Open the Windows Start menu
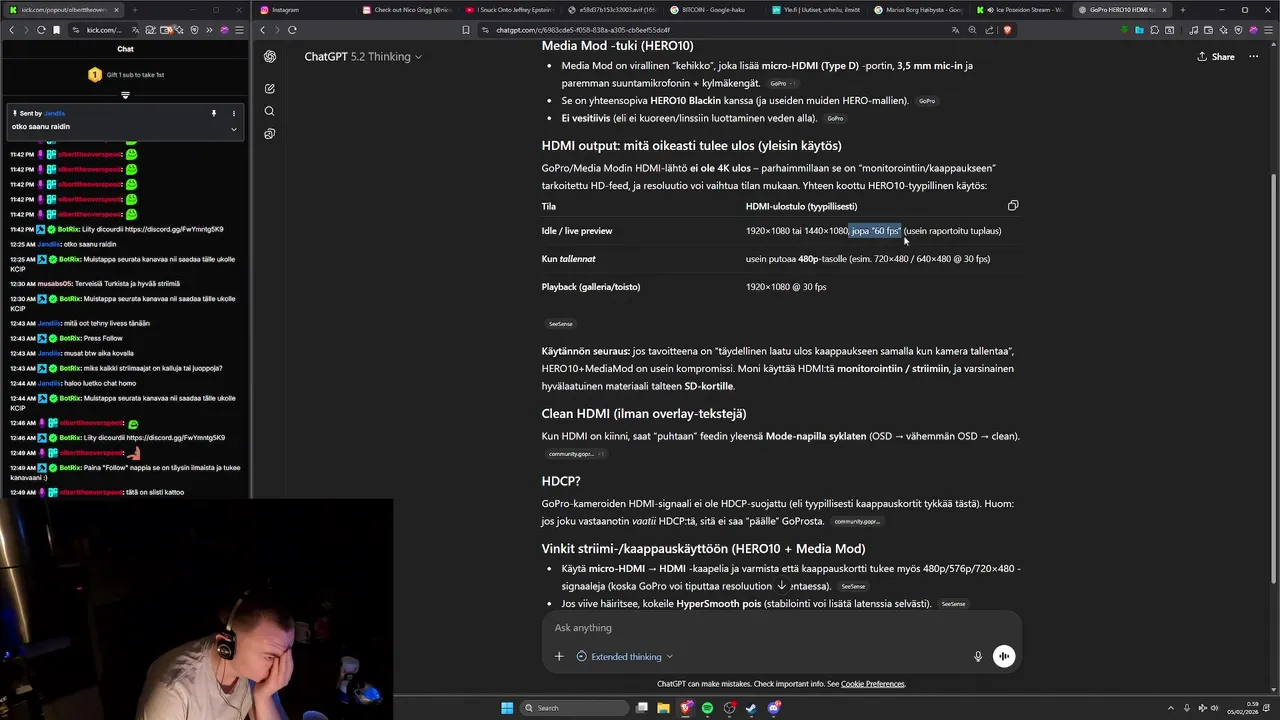Image resolution: width=1280 pixels, height=720 pixels. (507, 708)
